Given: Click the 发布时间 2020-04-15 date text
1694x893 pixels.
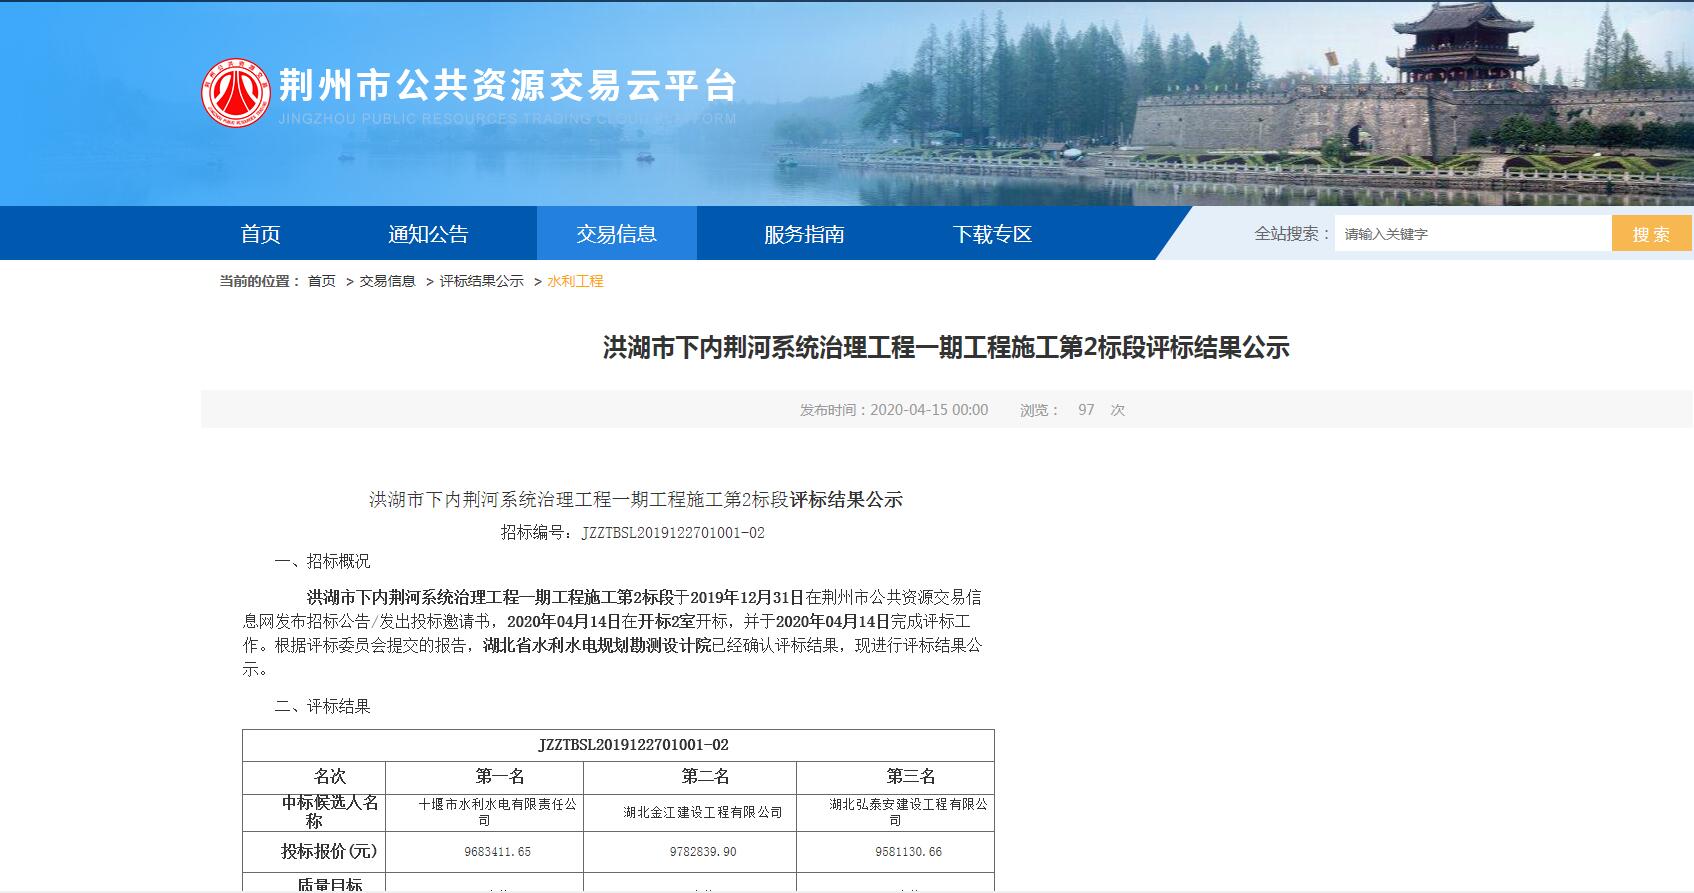Looking at the screenshot, I should pyautogui.click(x=894, y=410).
